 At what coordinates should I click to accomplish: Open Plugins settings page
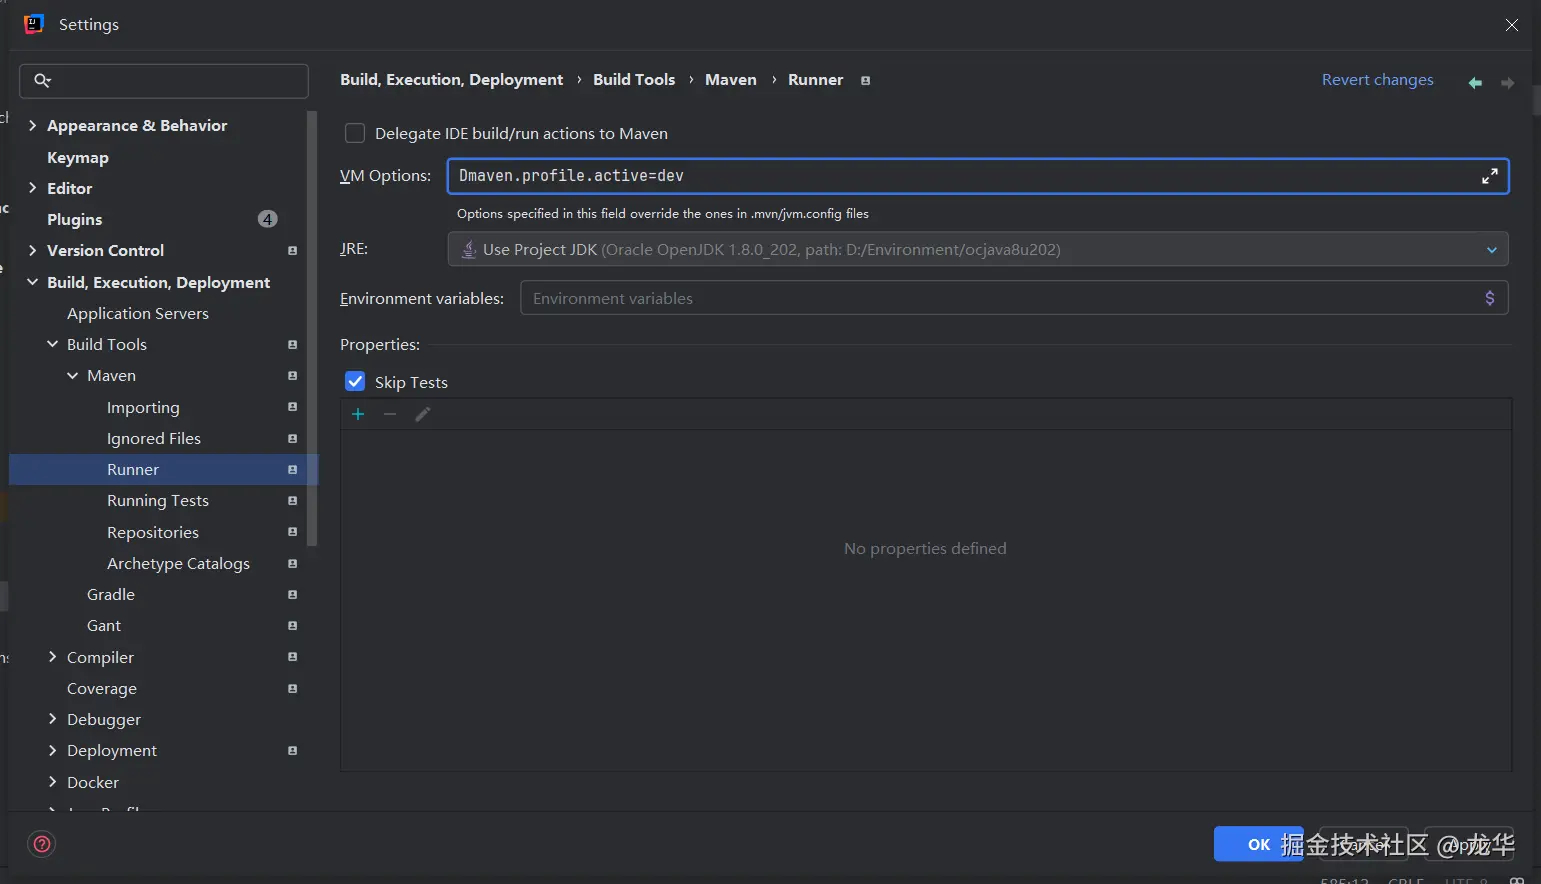(75, 219)
